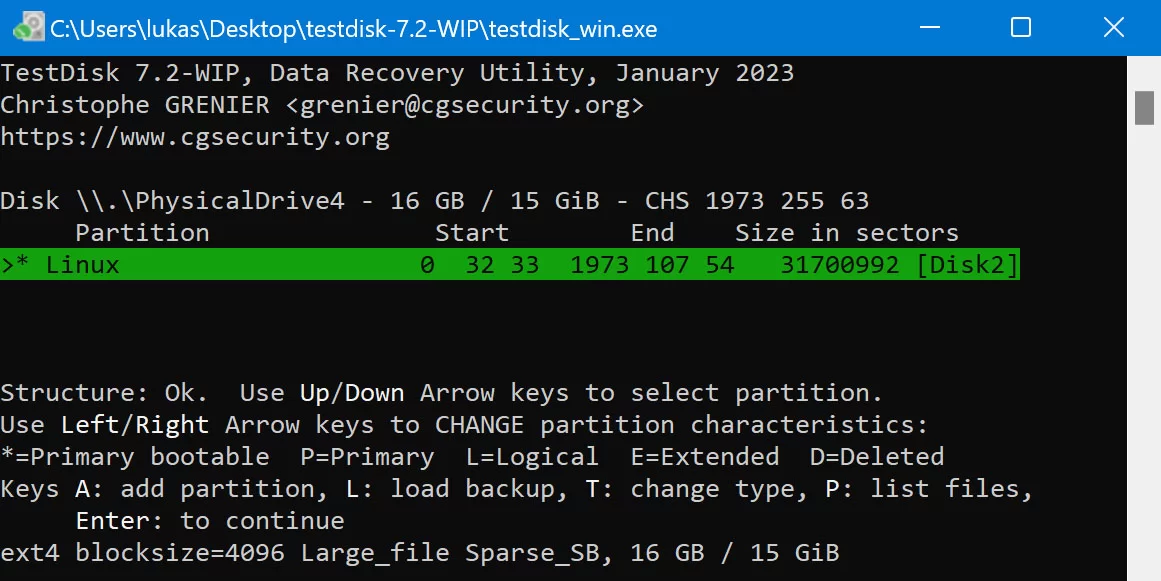This screenshot has height=581, width=1161.
Task: Click the vertical scrollbar thumb
Action: (x=1144, y=107)
